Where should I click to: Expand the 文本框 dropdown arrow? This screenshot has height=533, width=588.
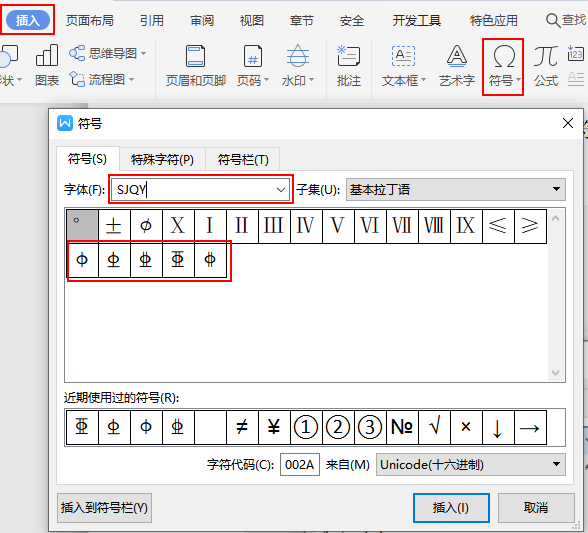pyautogui.click(x=424, y=80)
